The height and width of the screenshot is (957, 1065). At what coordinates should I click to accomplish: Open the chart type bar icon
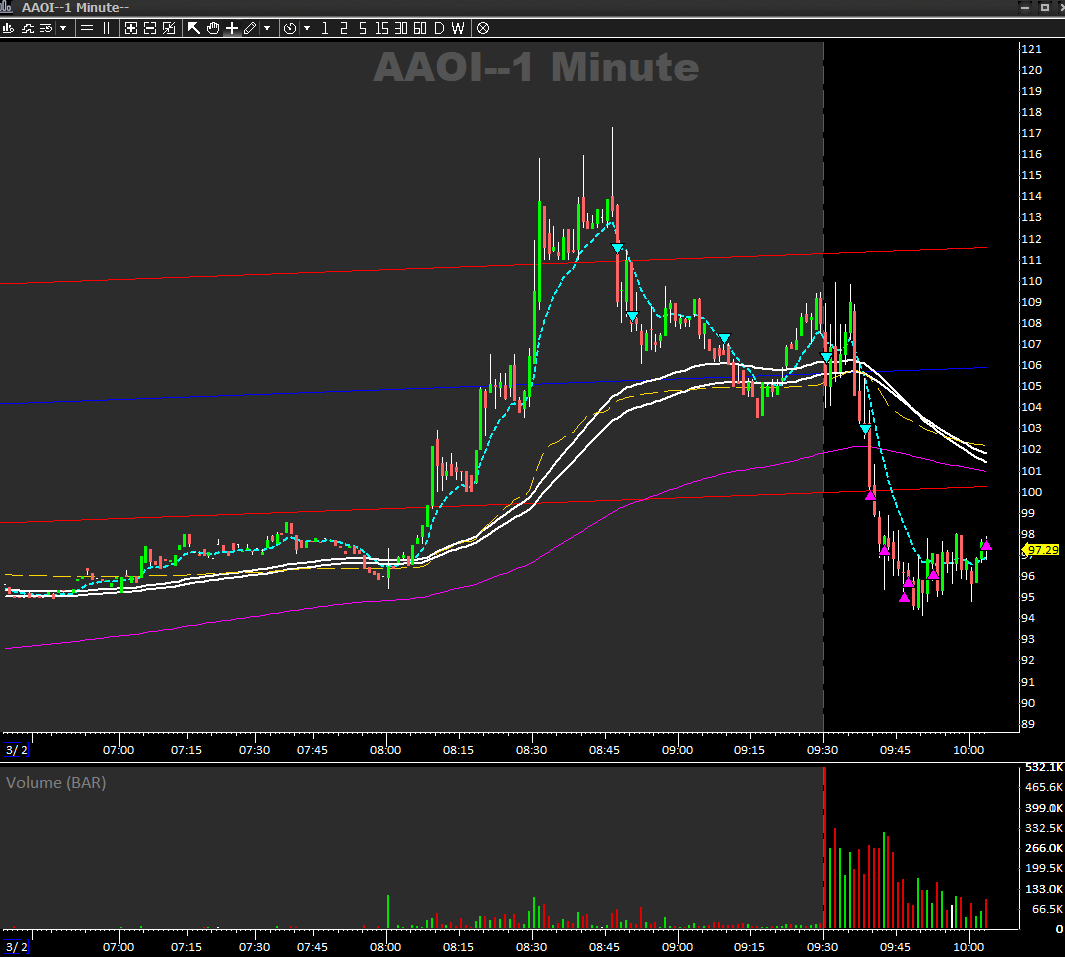(9, 28)
